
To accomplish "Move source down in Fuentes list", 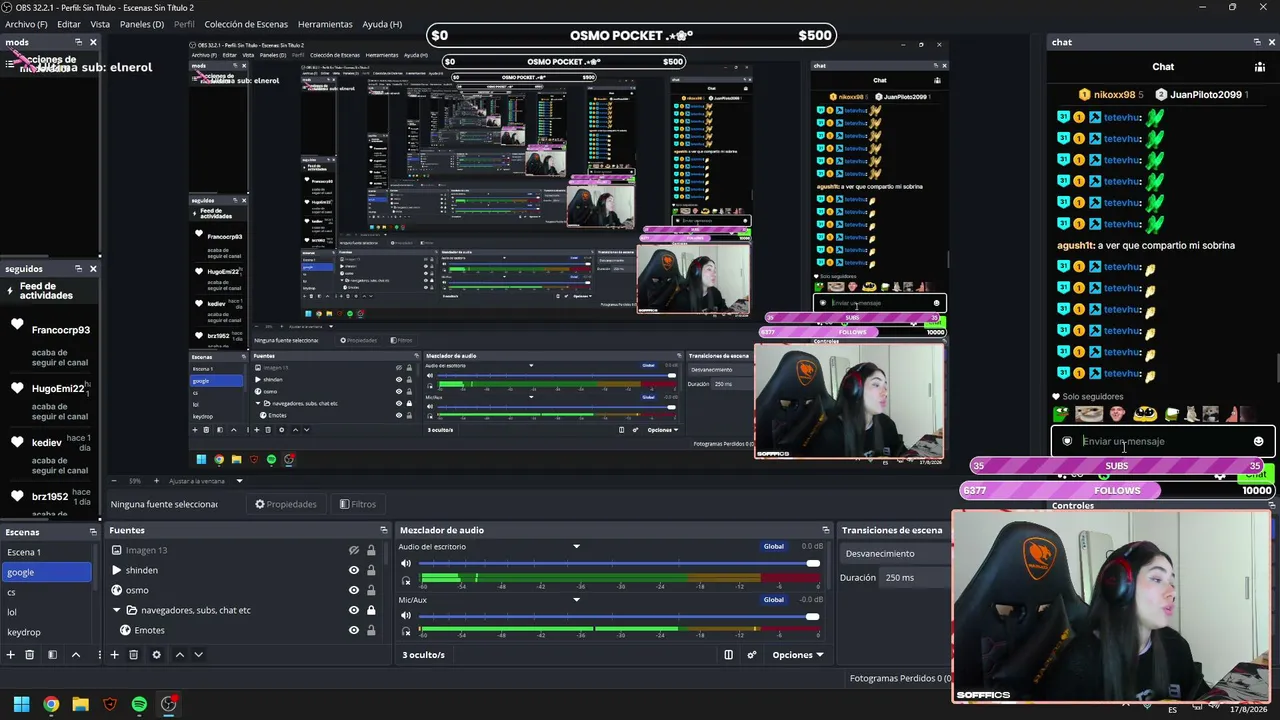I will click(198, 655).
